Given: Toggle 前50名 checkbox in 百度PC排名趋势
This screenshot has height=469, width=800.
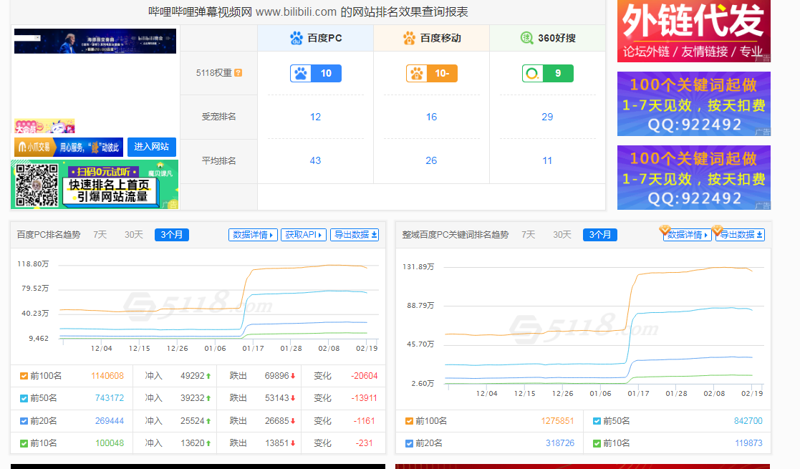Looking at the screenshot, I should pos(23,399).
